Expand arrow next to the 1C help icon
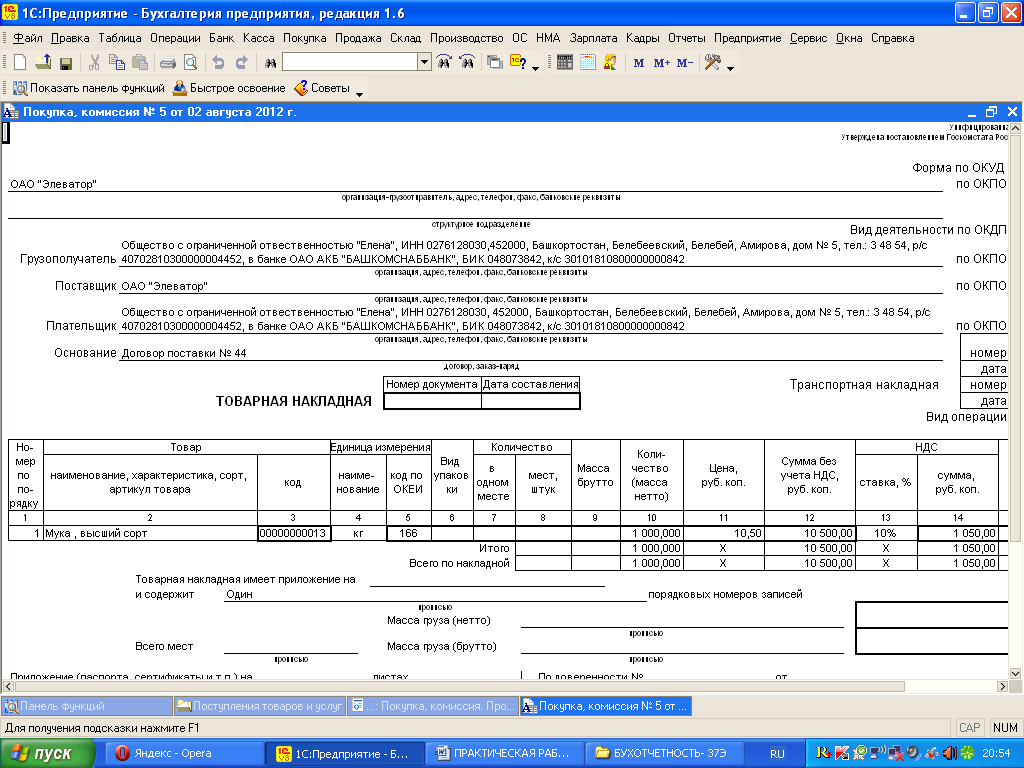1024x768 pixels. pyautogui.click(x=536, y=67)
